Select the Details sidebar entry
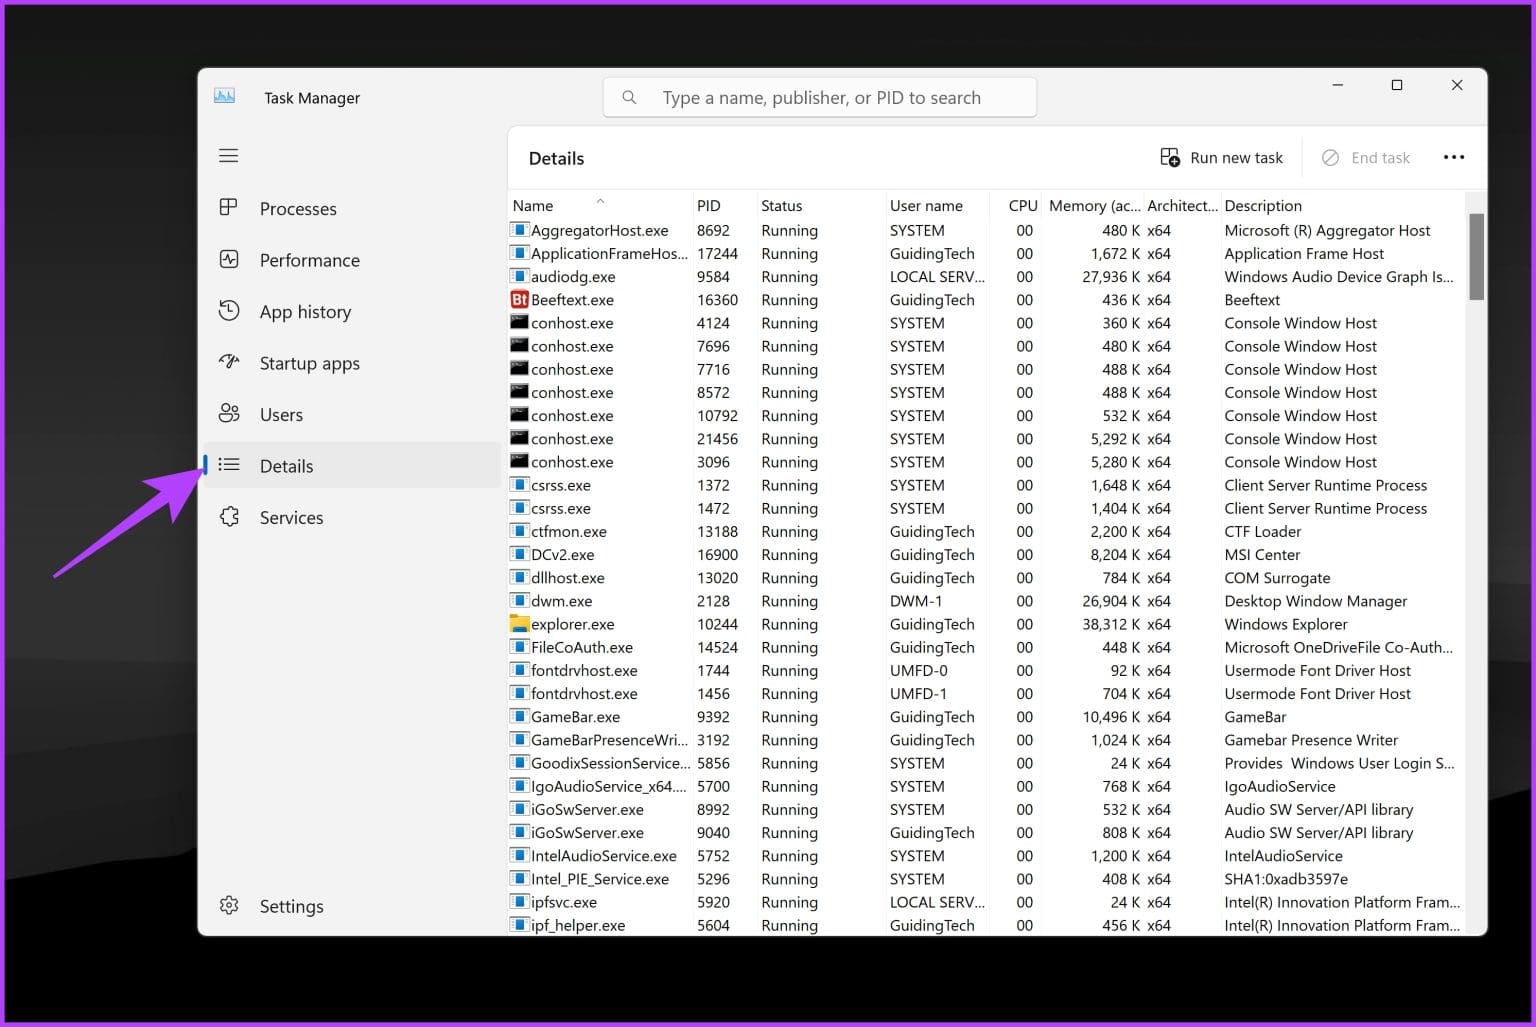 [287, 465]
